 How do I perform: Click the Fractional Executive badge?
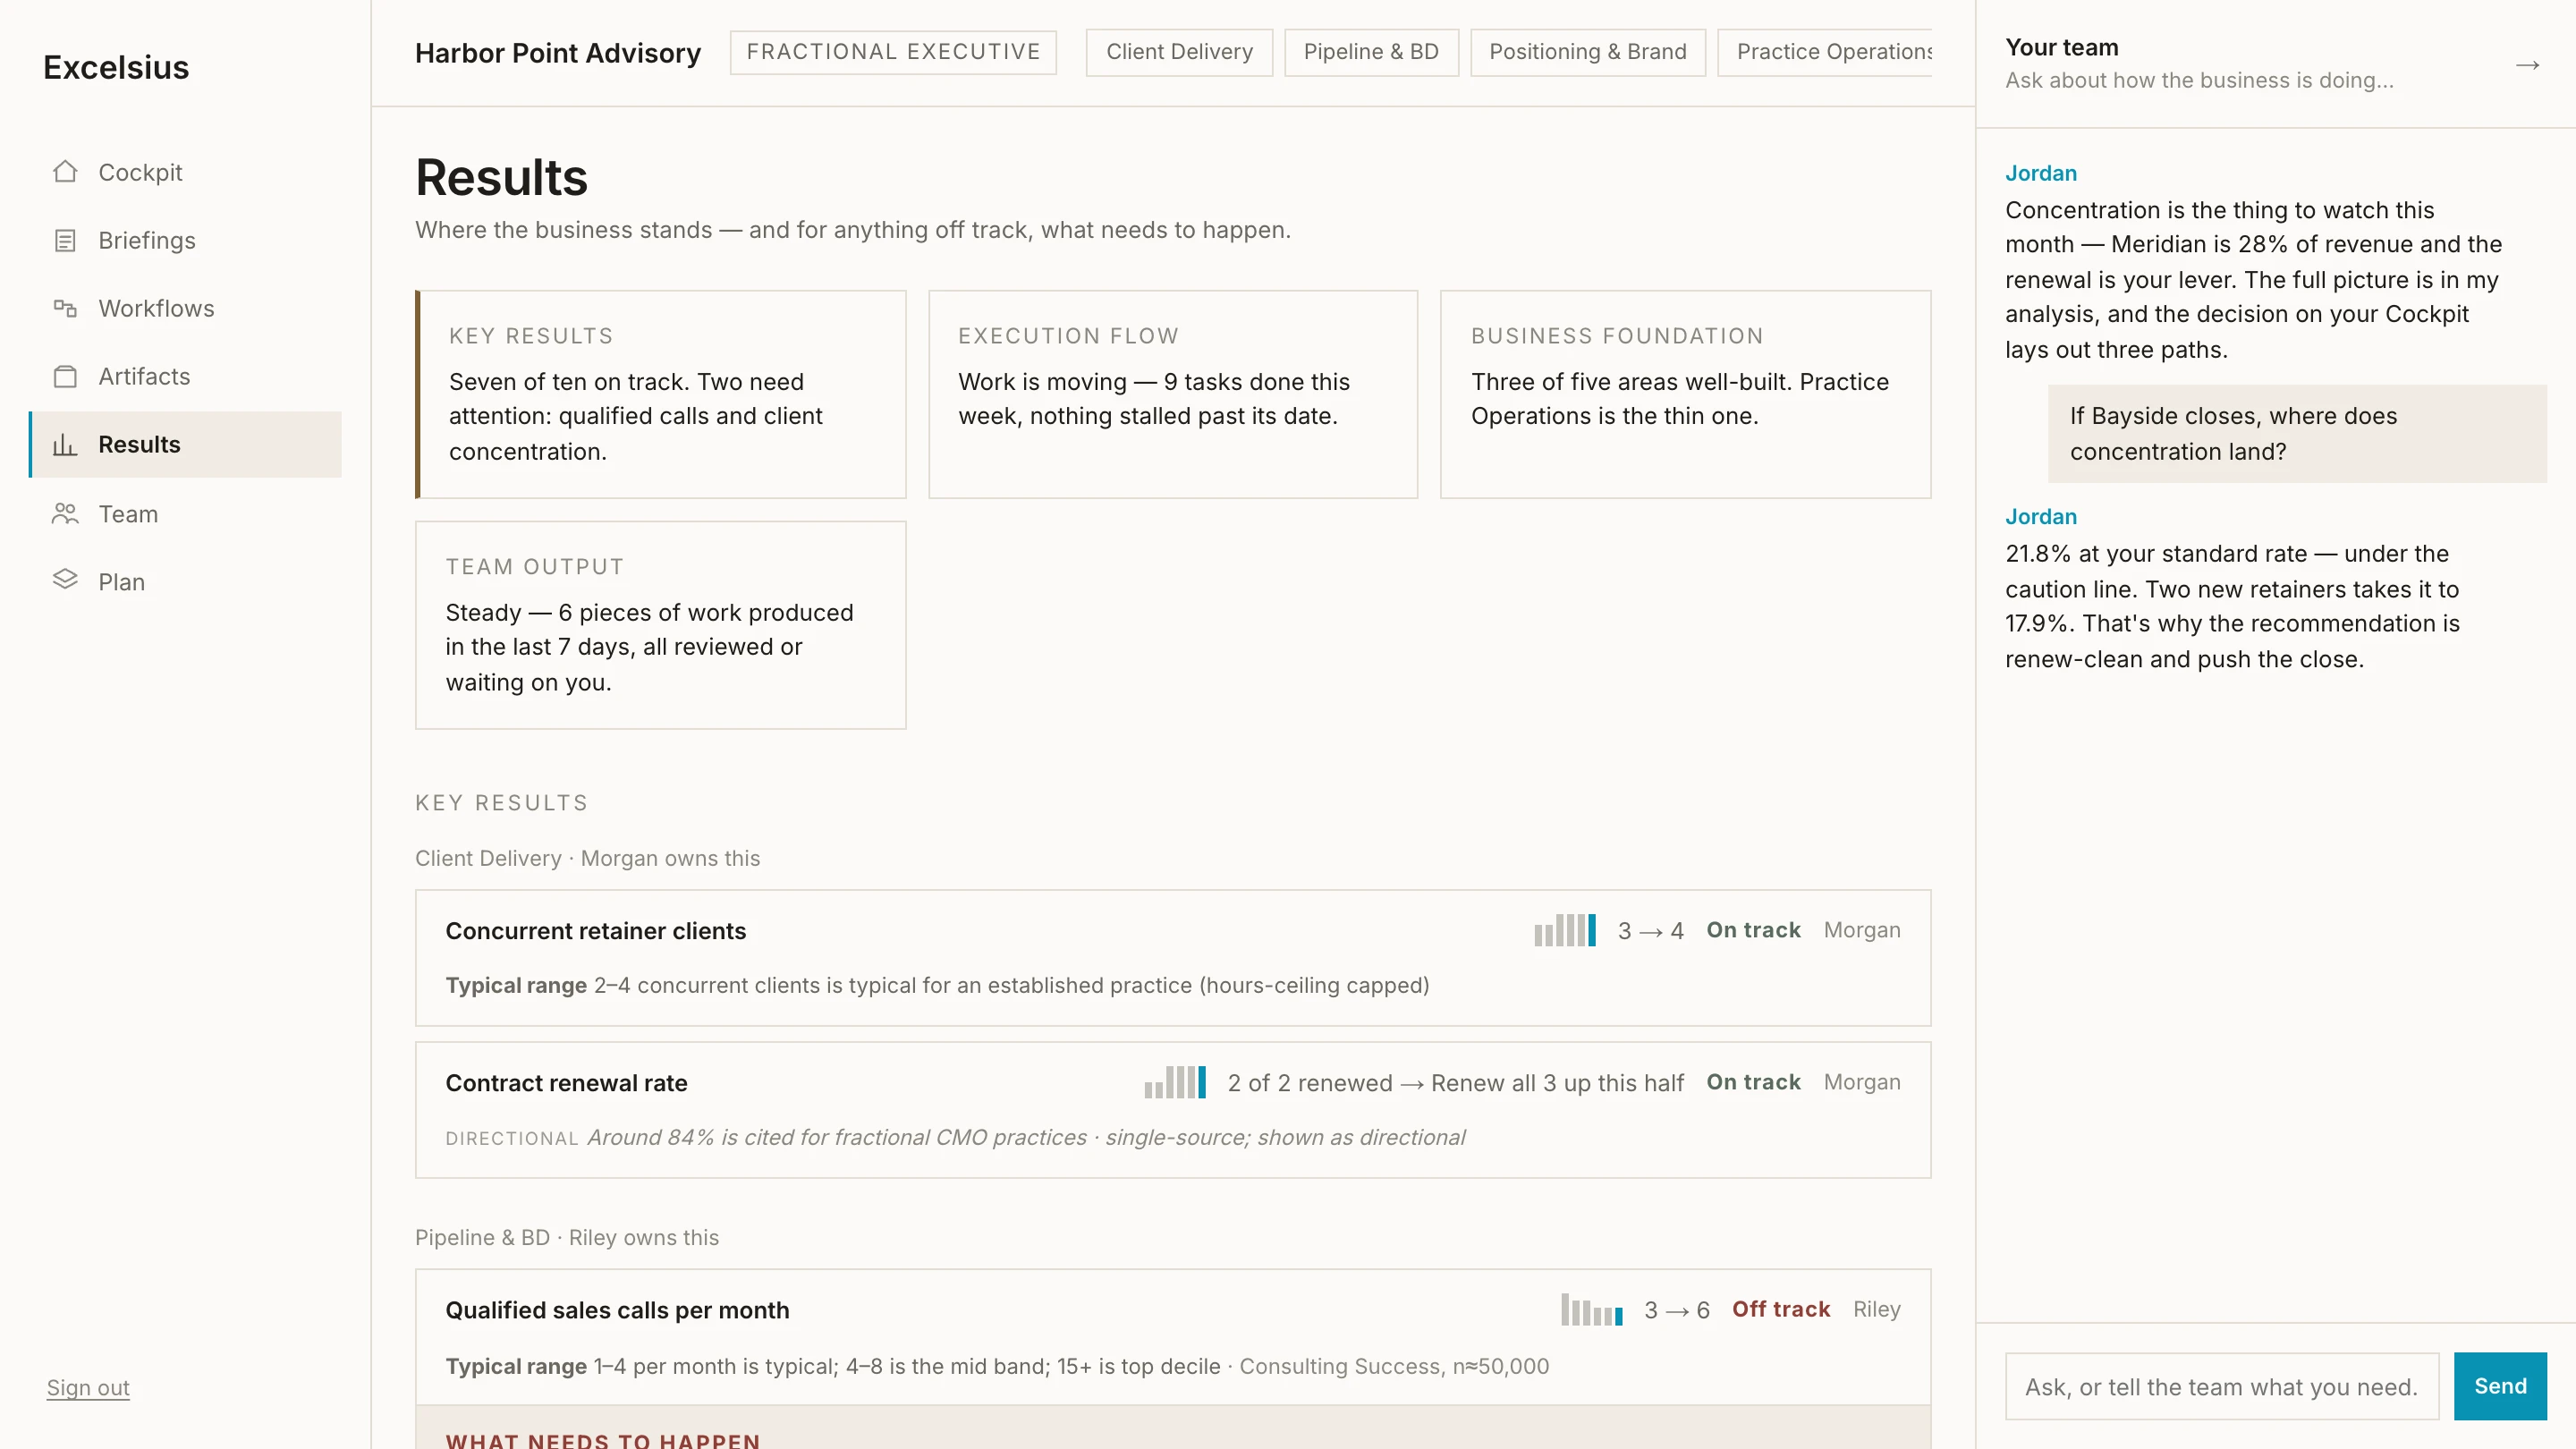click(893, 52)
